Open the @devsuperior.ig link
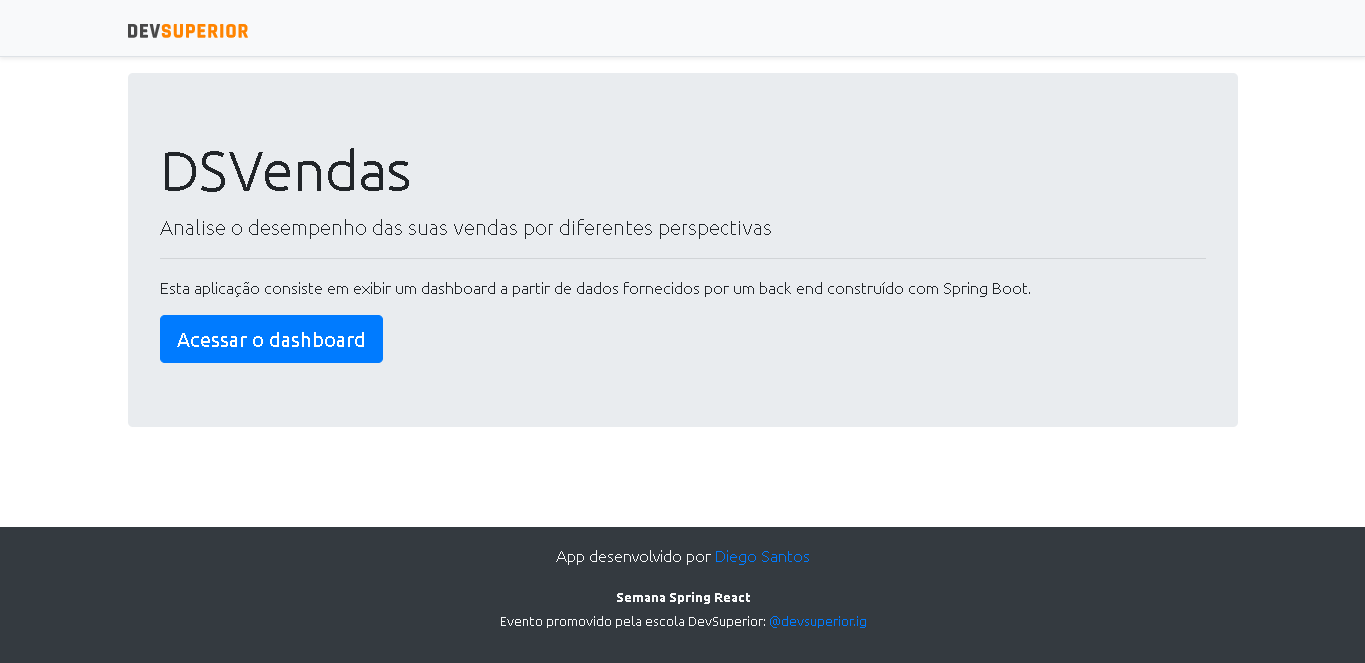 pyautogui.click(x=817, y=621)
